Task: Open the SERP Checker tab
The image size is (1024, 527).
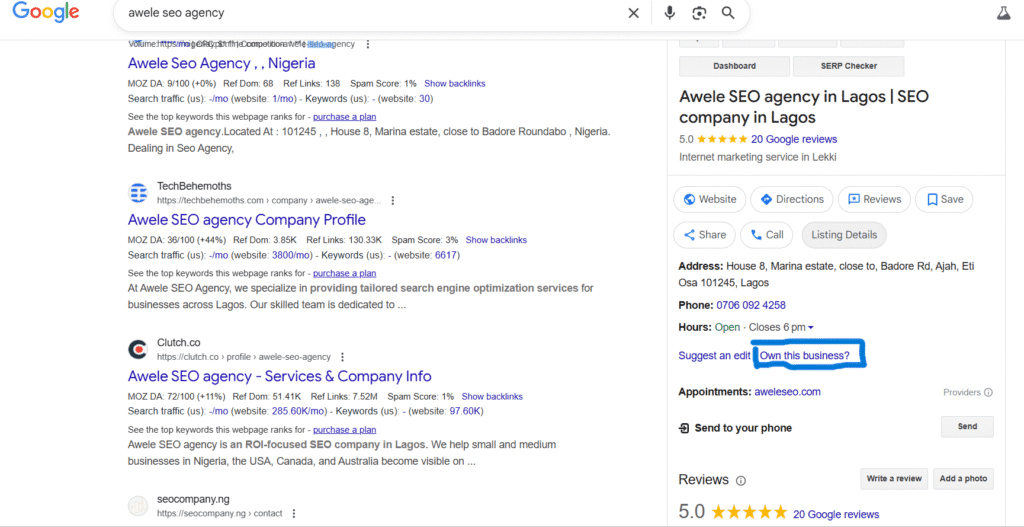Action: tap(848, 66)
